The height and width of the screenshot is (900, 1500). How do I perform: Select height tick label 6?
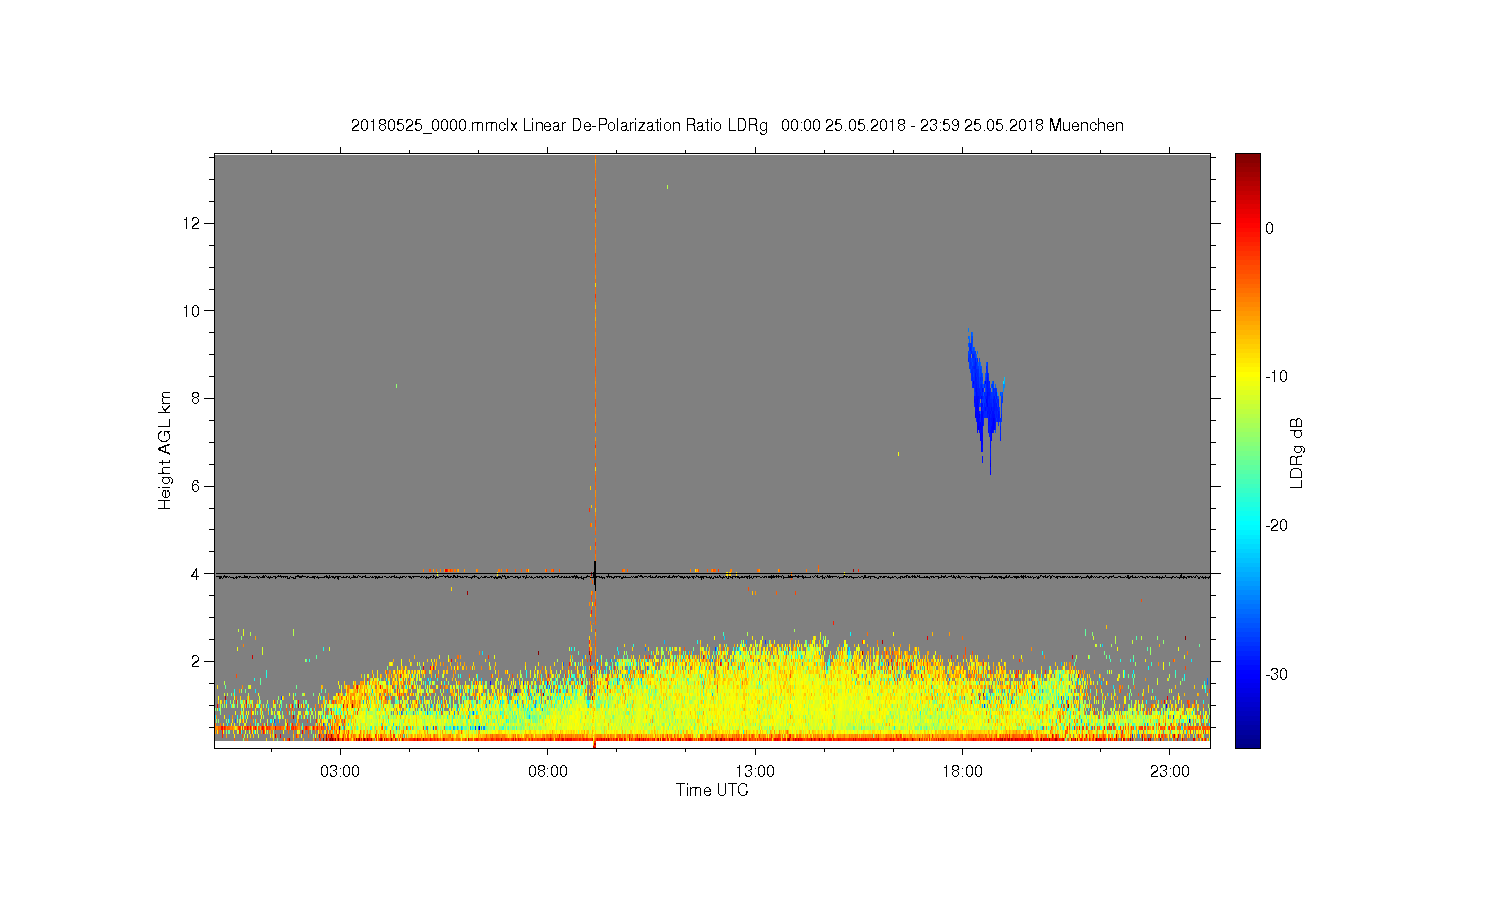click(x=196, y=486)
